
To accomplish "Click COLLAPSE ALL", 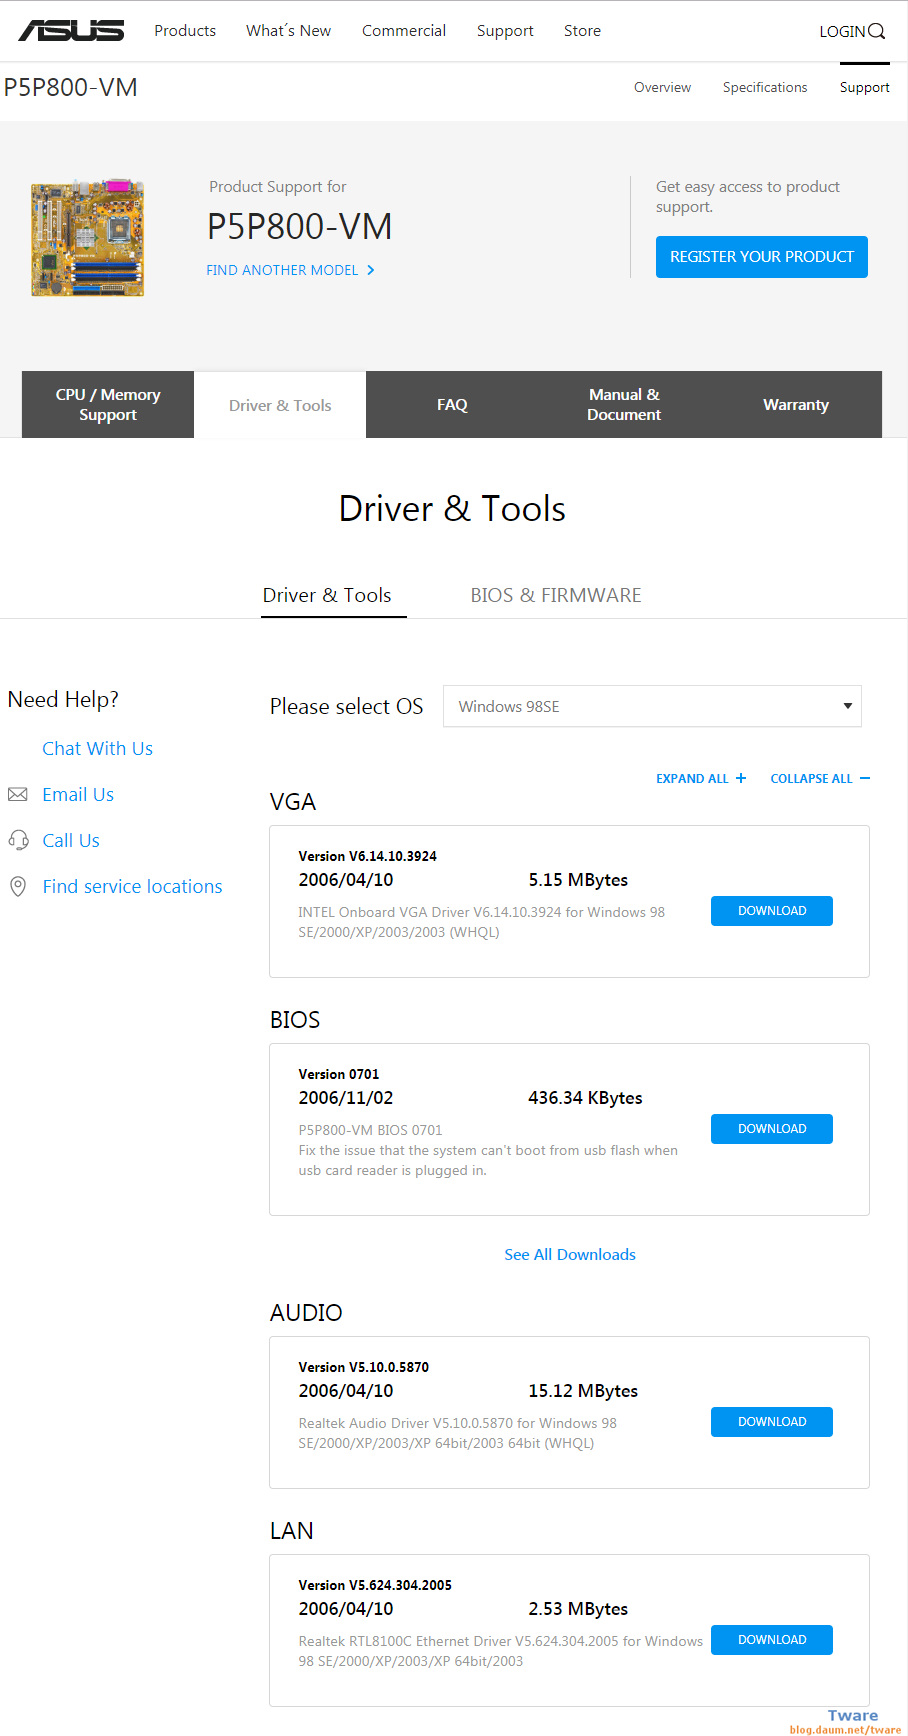I will (811, 778).
